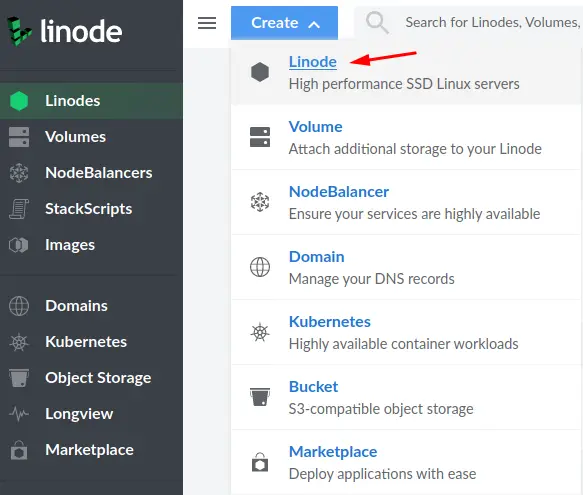
Task: Select Marketplace in the Create menu
Action: click(333, 452)
